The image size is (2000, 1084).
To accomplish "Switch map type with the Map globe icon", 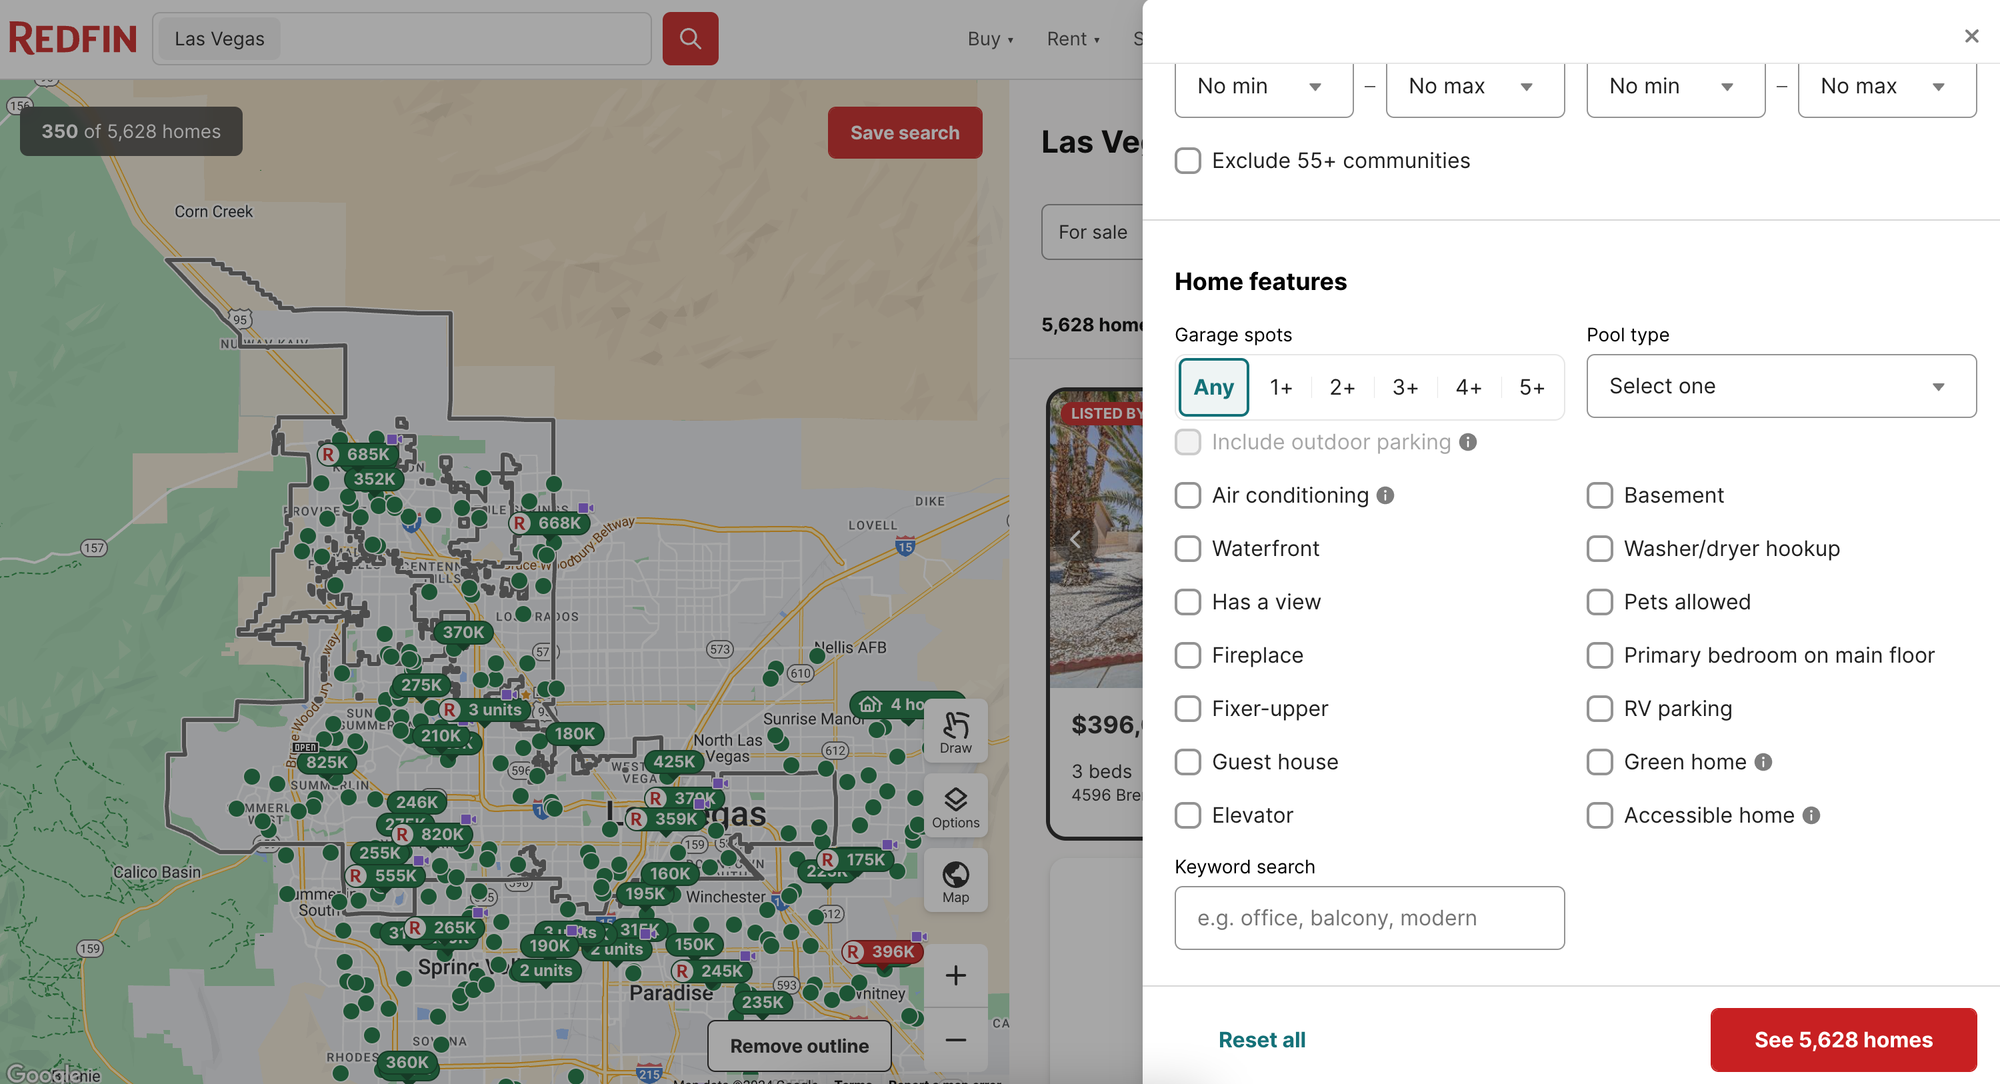I will click(955, 882).
